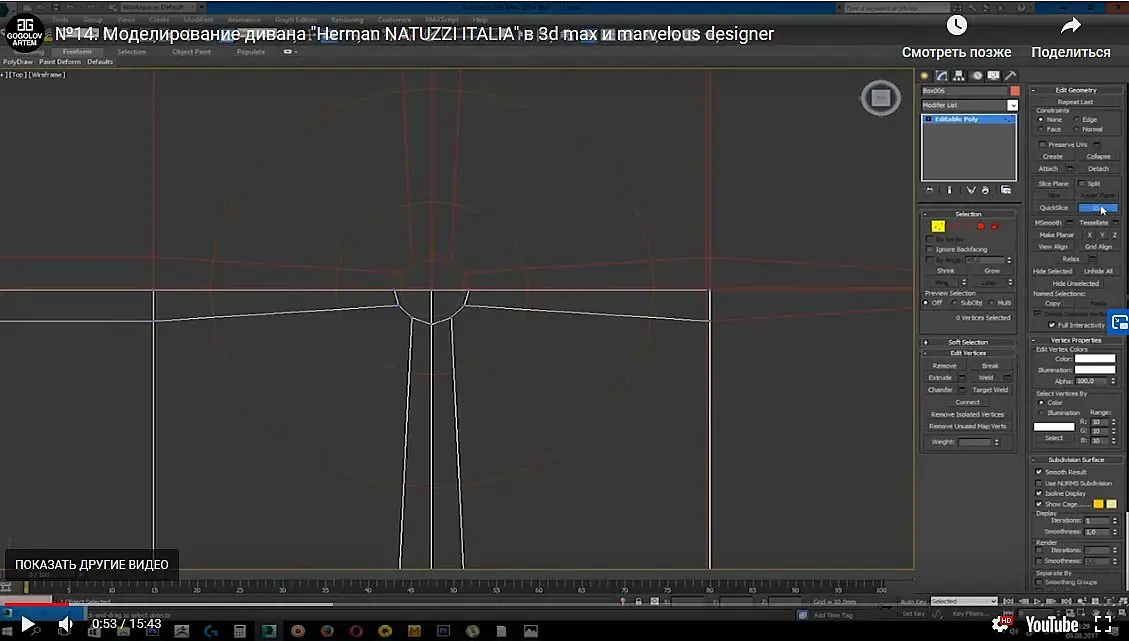Open the Selection ribbon tab
This screenshot has width=1129, height=641.
pyautogui.click(x=132, y=52)
